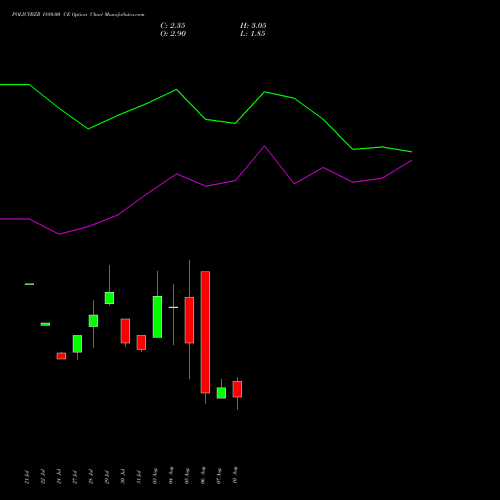The image size is (500, 500).
Task: Click the "21 Jul" date axis label
Action: 27,477
